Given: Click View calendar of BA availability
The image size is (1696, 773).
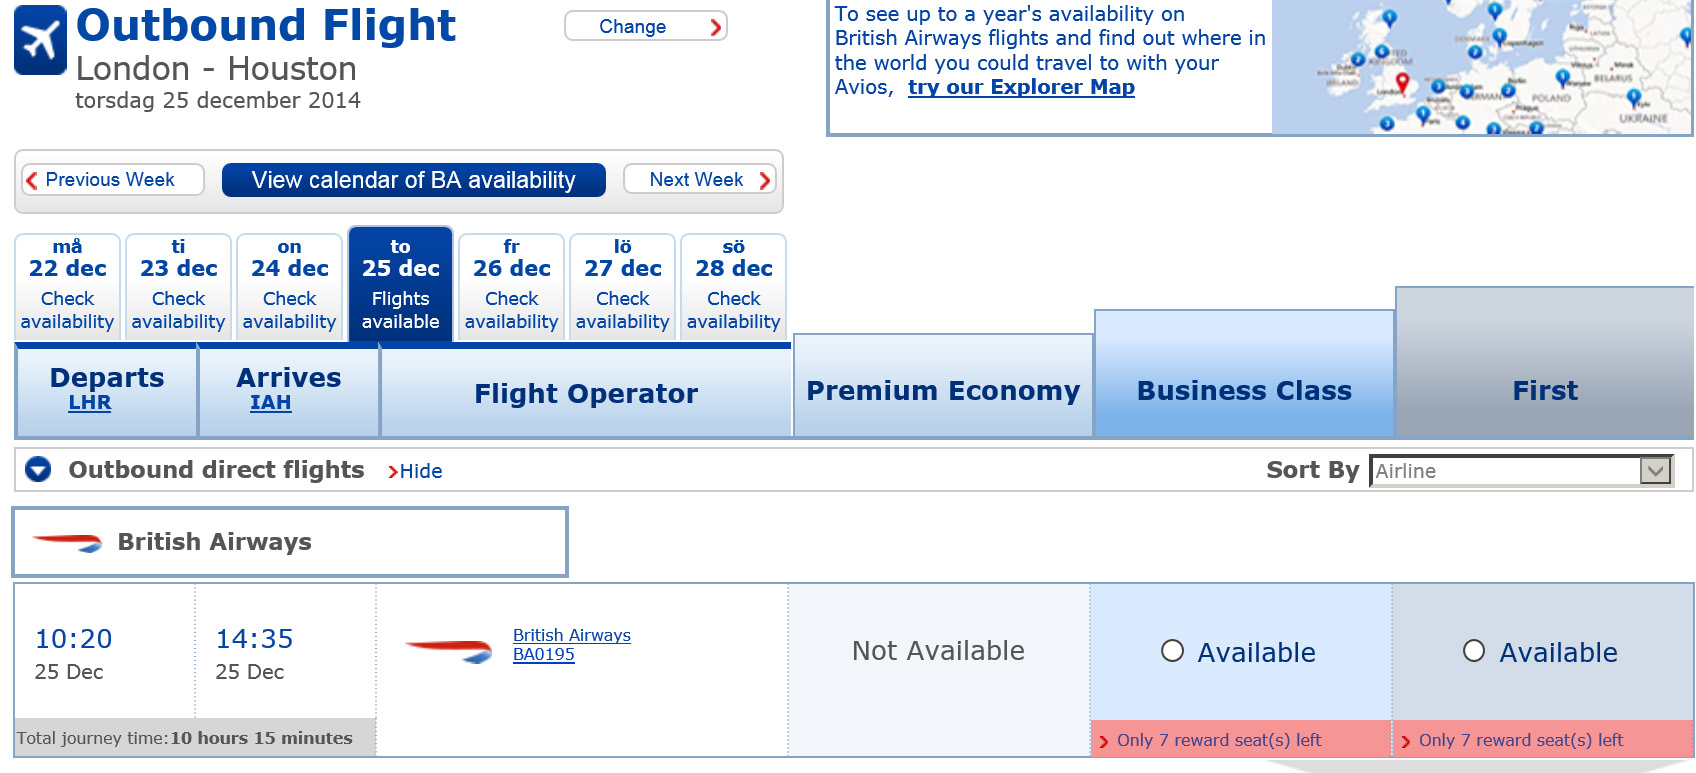Looking at the screenshot, I should (413, 180).
